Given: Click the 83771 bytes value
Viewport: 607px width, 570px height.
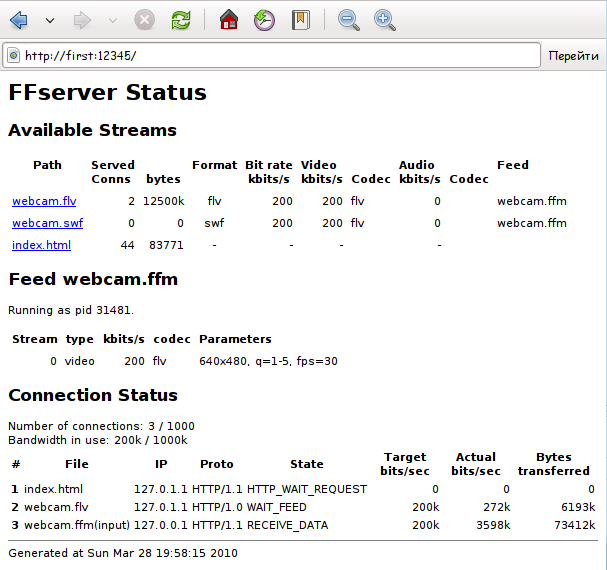Looking at the screenshot, I should click(x=166, y=245).
